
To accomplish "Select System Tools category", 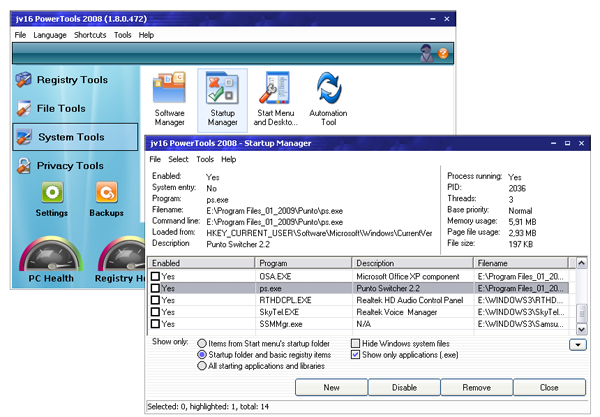I will pos(75,137).
